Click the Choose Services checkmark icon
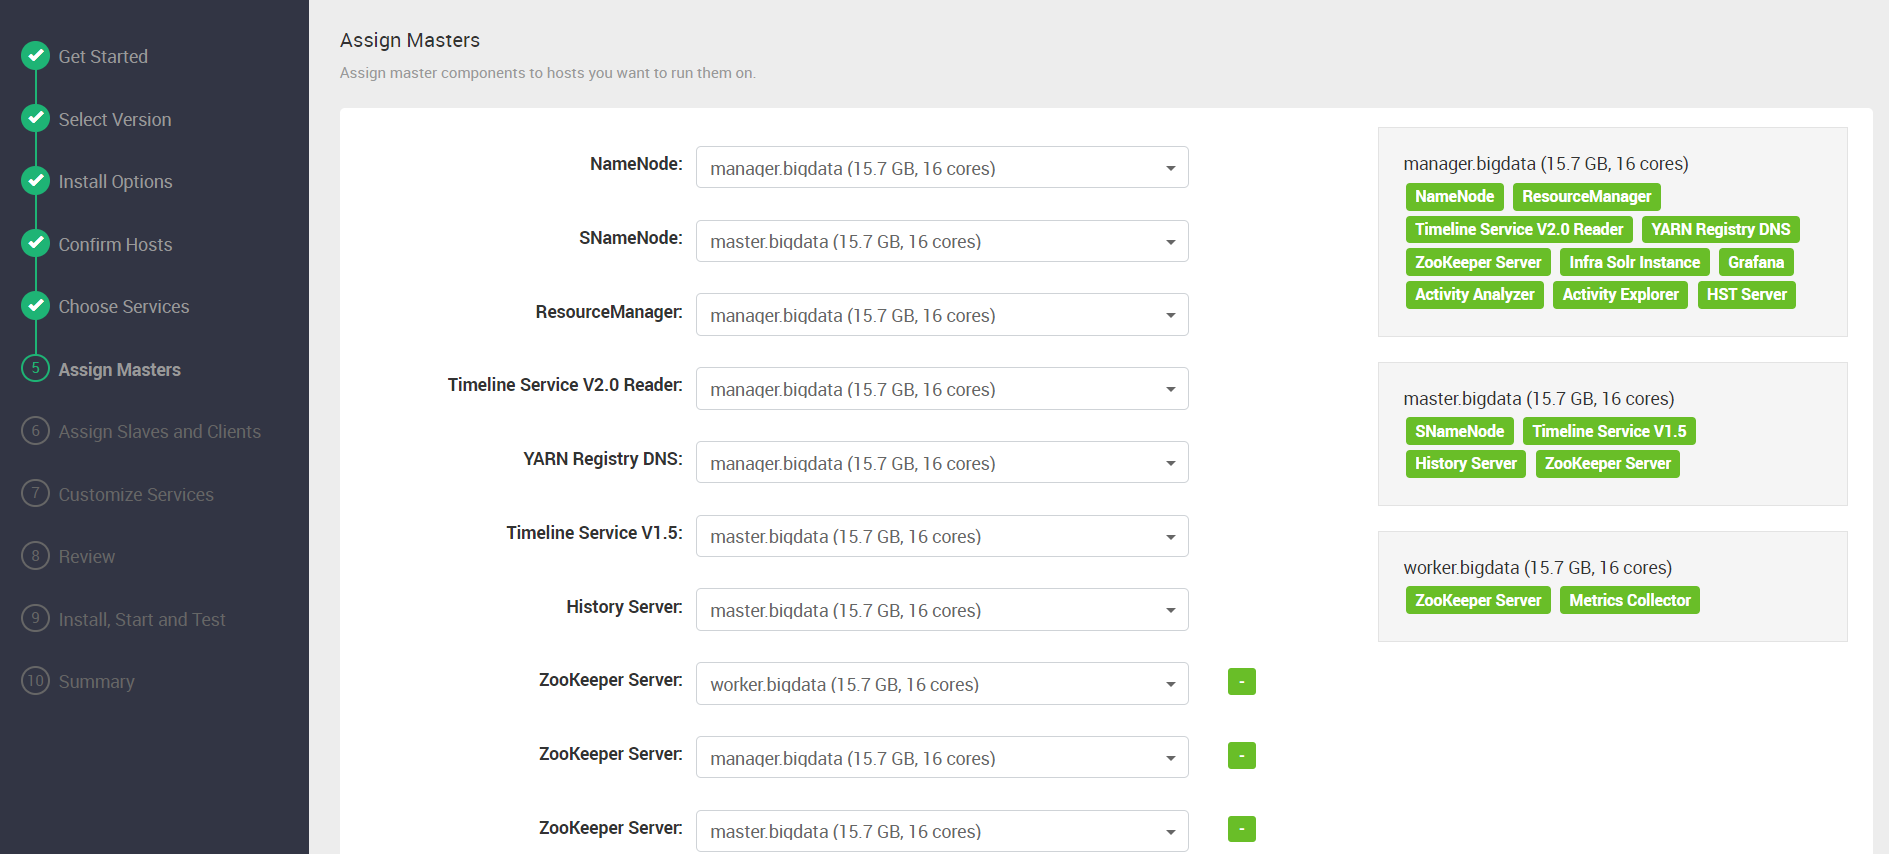Image resolution: width=1889 pixels, height=854 pixels. coord(36,306)
